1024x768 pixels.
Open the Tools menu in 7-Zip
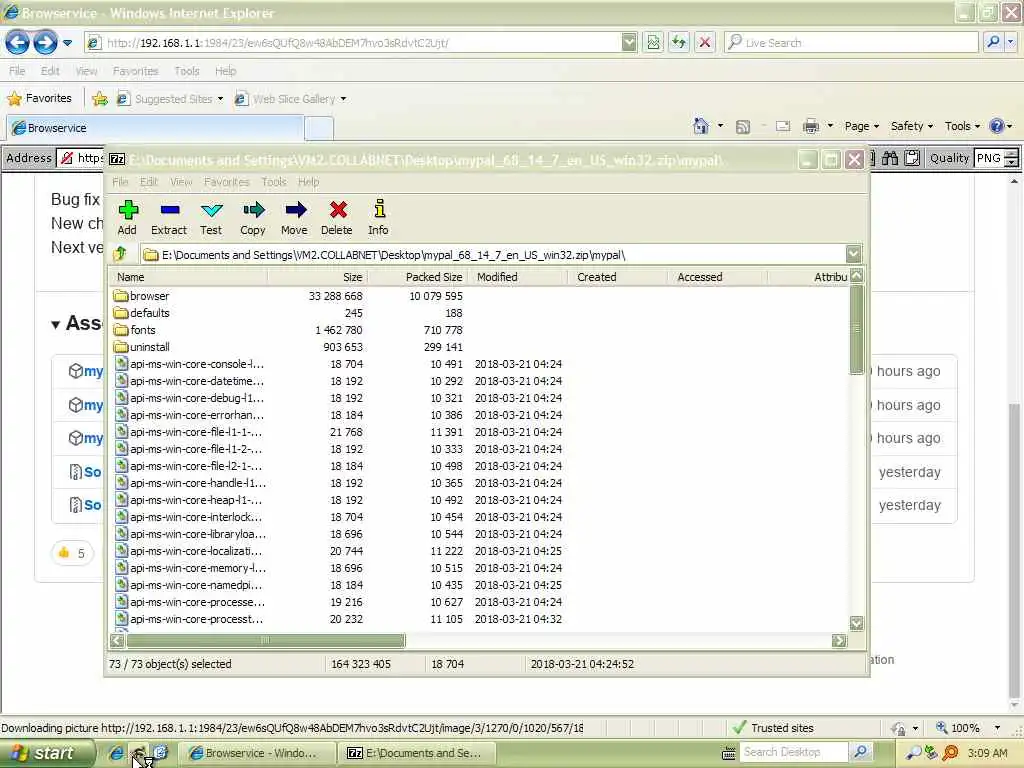tap(274, 182)
